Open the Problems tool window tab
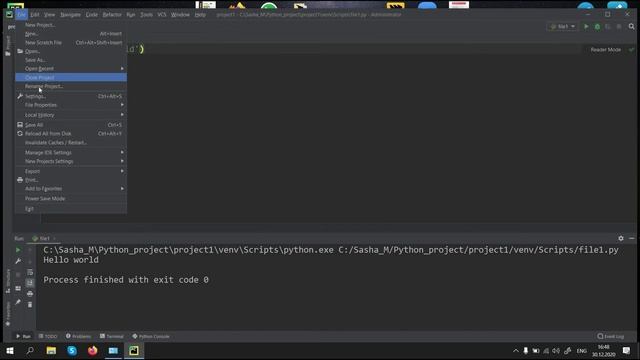This screenshot has width=640, height=360. click(78, 336)
